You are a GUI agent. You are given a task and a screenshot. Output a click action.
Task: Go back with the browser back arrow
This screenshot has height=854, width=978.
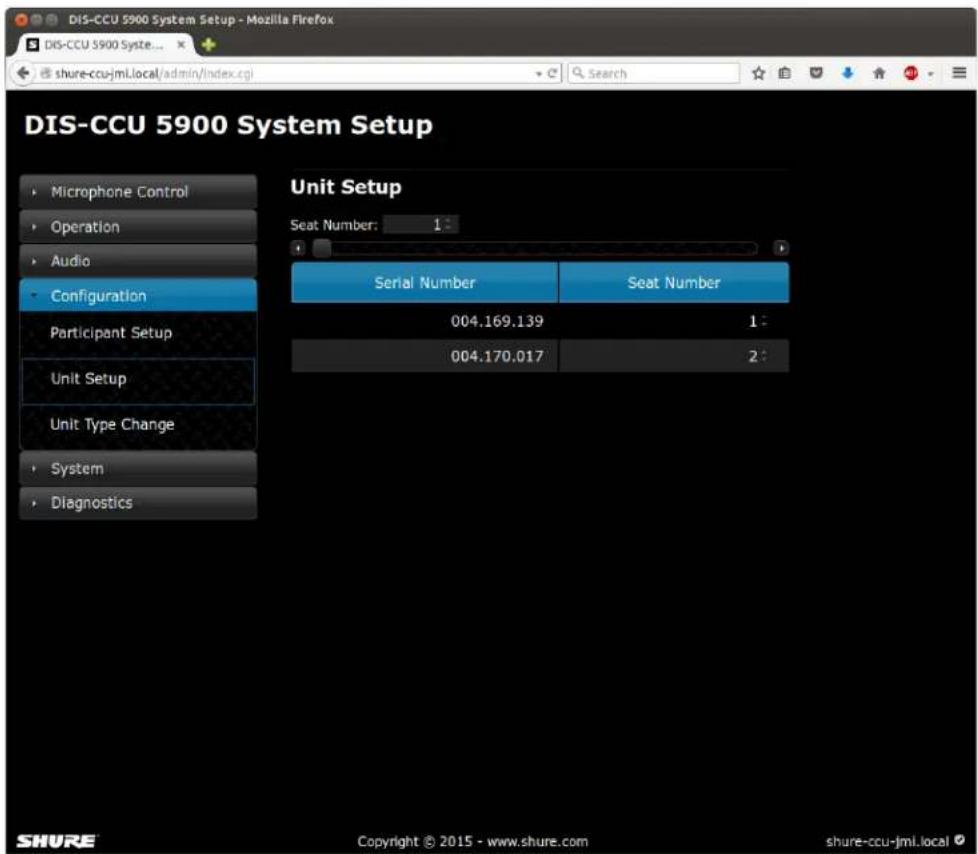[23, 73]
